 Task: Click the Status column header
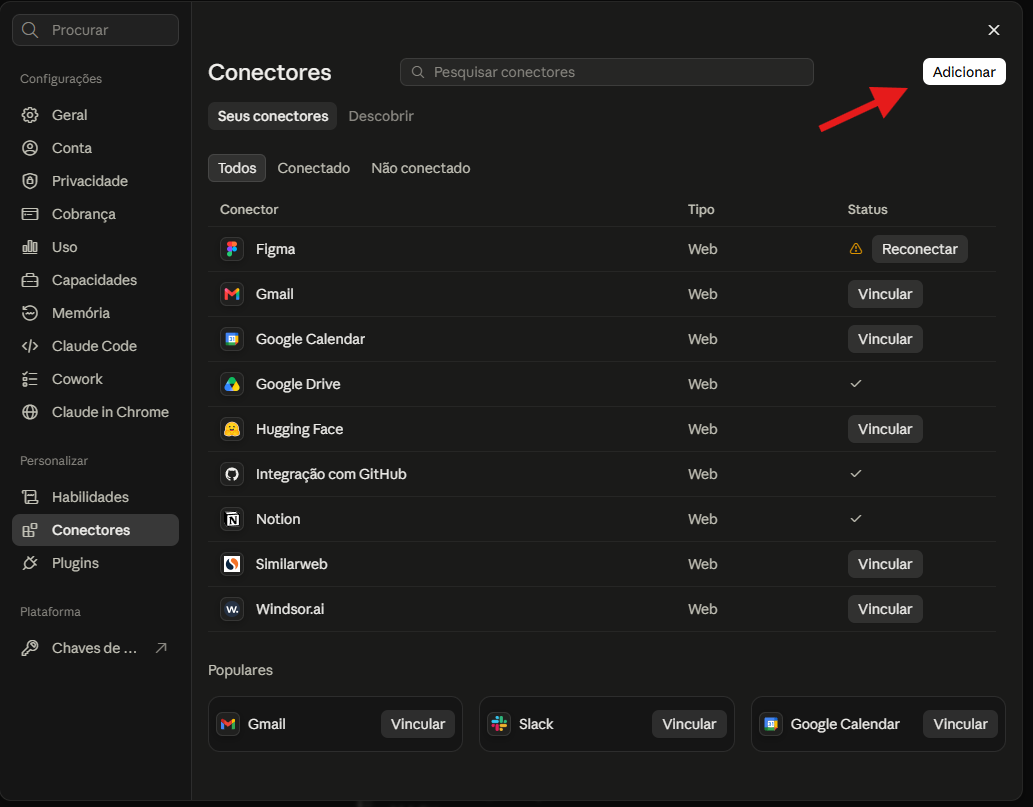[867, 209]
